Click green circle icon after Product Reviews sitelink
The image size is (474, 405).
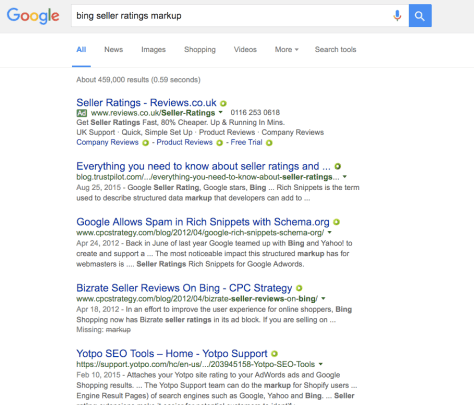(x=219, y=143)
